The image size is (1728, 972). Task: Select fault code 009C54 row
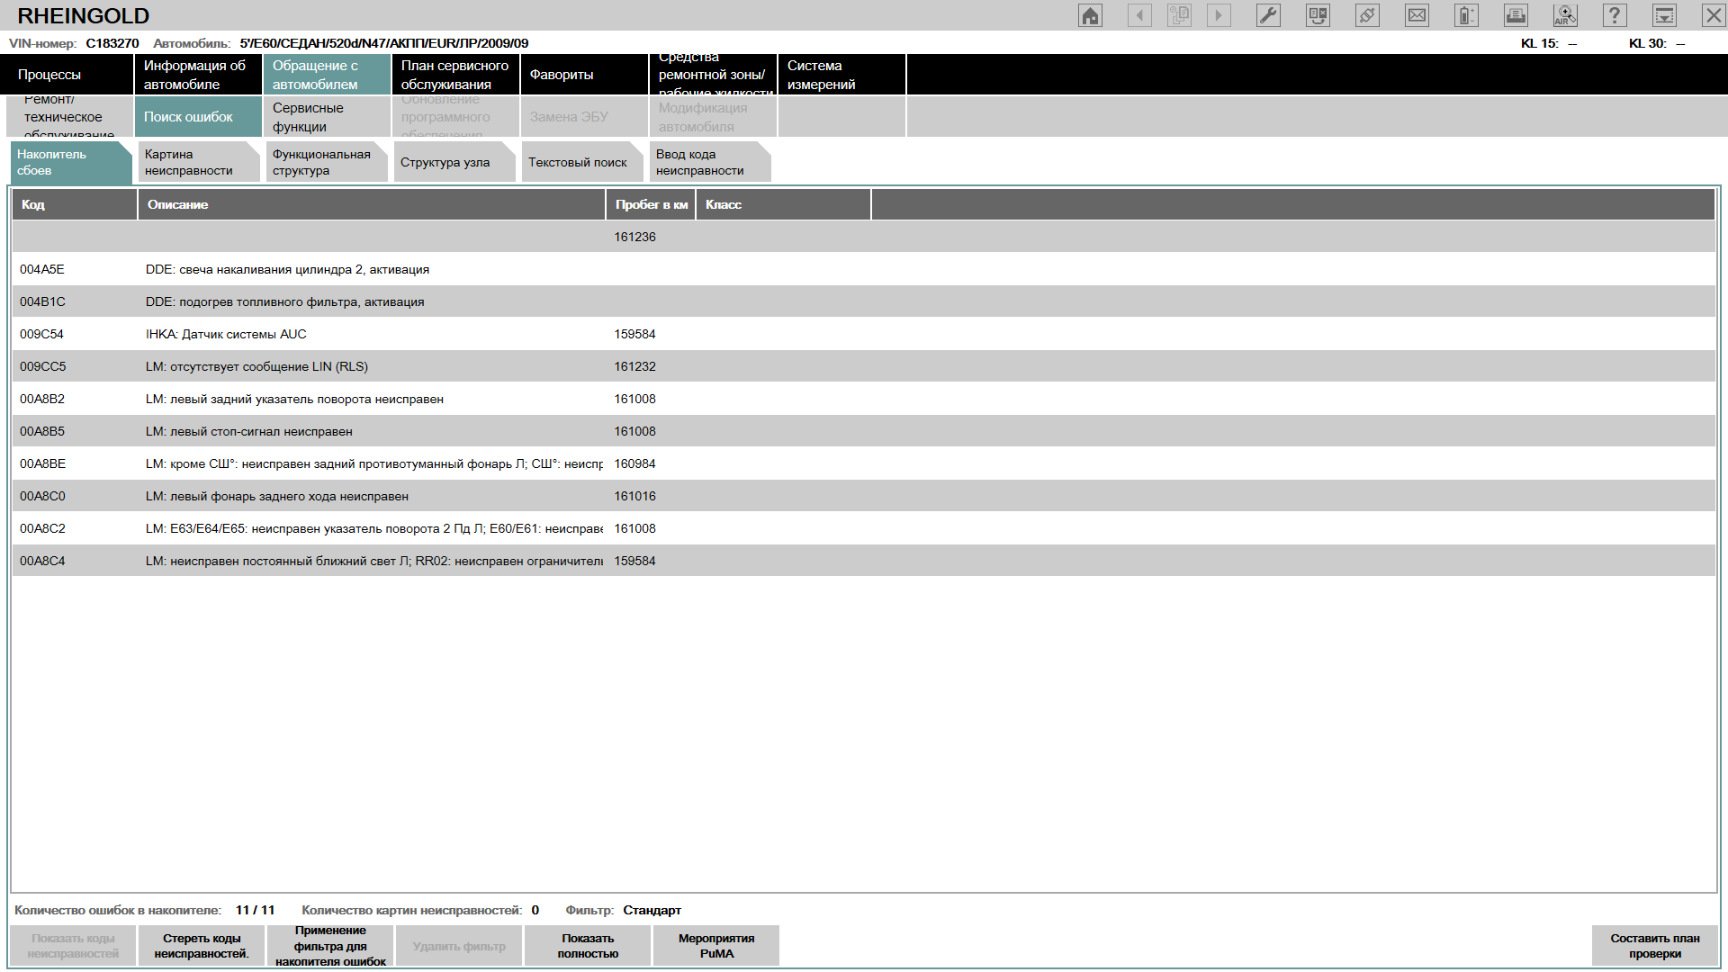864,334
